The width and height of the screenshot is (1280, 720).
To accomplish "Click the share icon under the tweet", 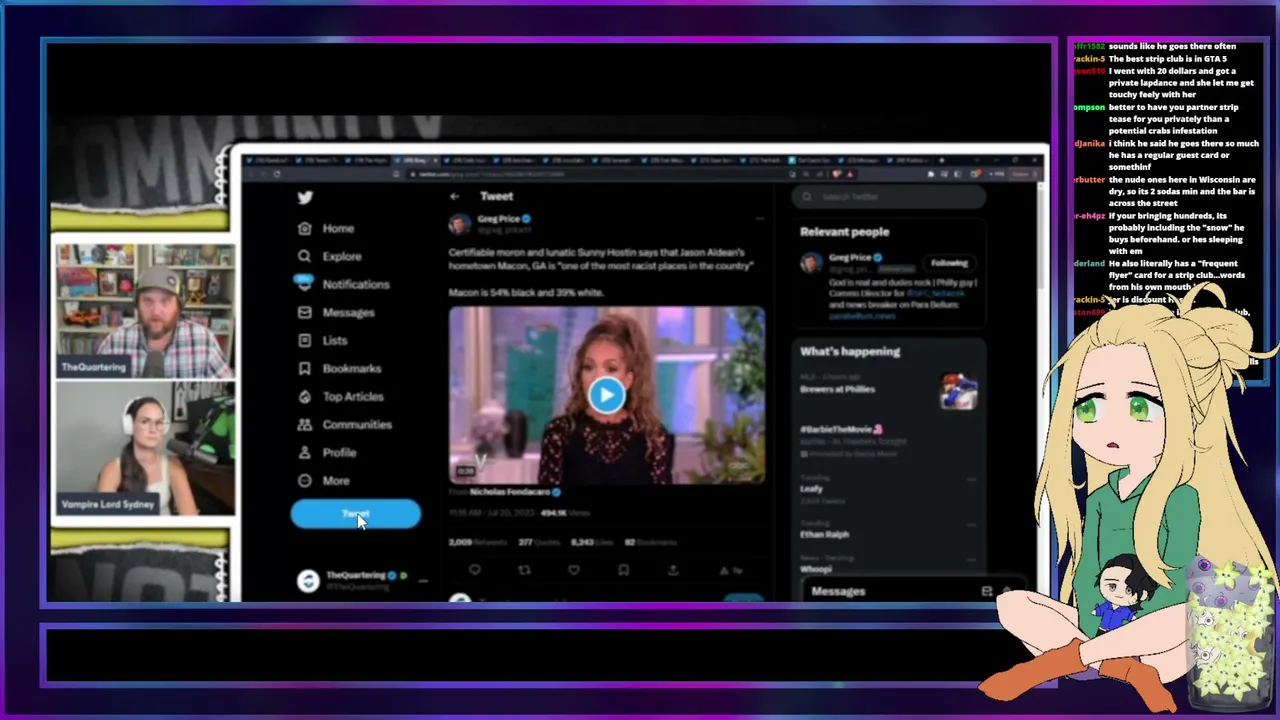I will pyautogui.click(x=673, y=570).
